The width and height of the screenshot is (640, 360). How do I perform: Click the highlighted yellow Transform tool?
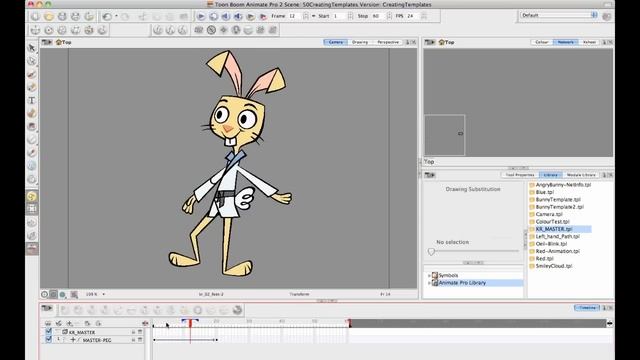tap(32, 196)
